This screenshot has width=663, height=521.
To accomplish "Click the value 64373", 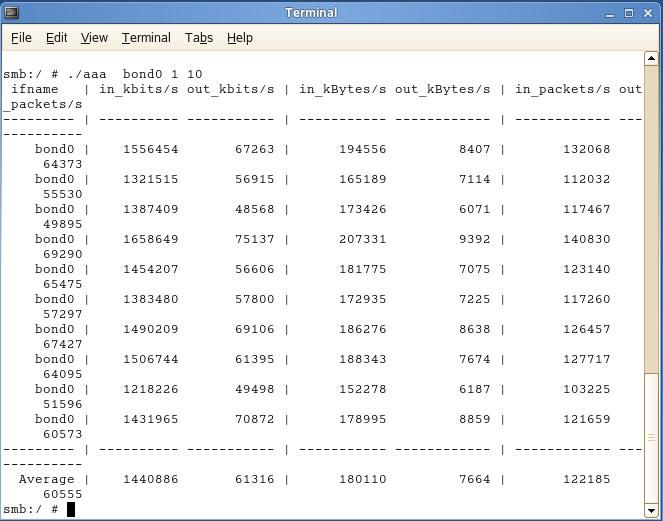I will tap(63, 164).
